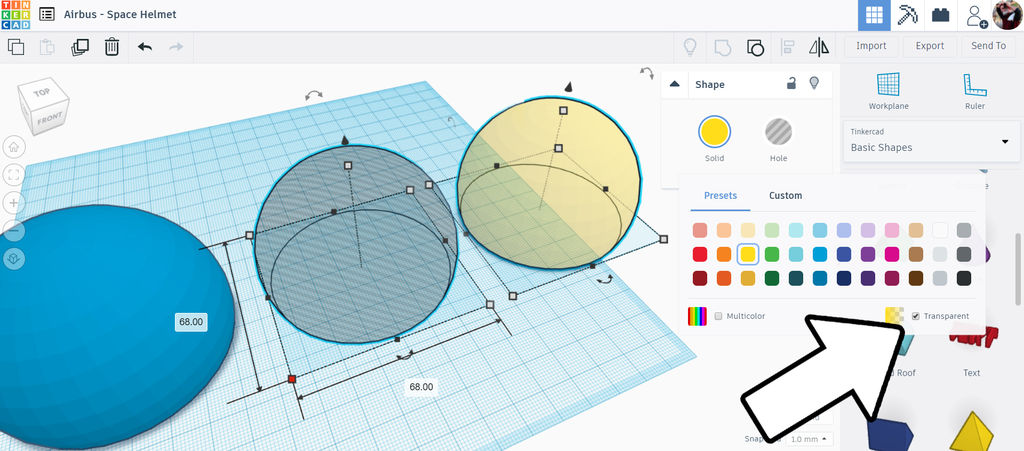Click the Zoom out button
This screenshot has width=1024, height=451.
pos(14,230)
